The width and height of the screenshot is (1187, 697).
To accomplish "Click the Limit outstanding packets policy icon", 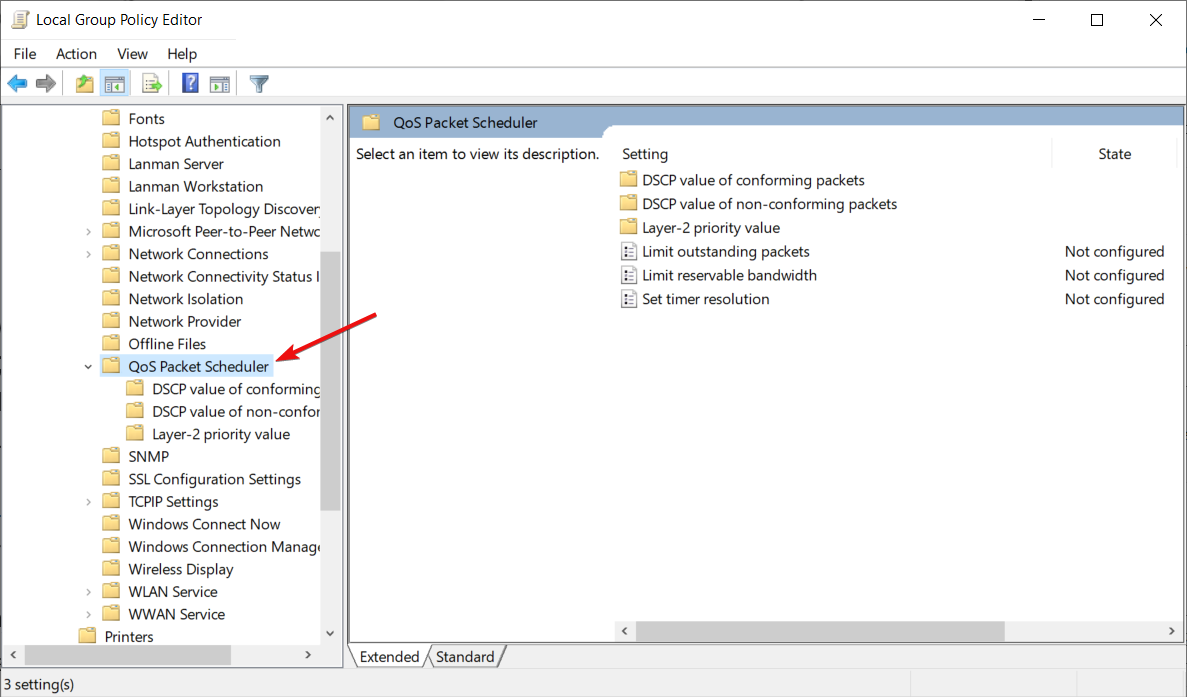I will (x=628, y=251).
